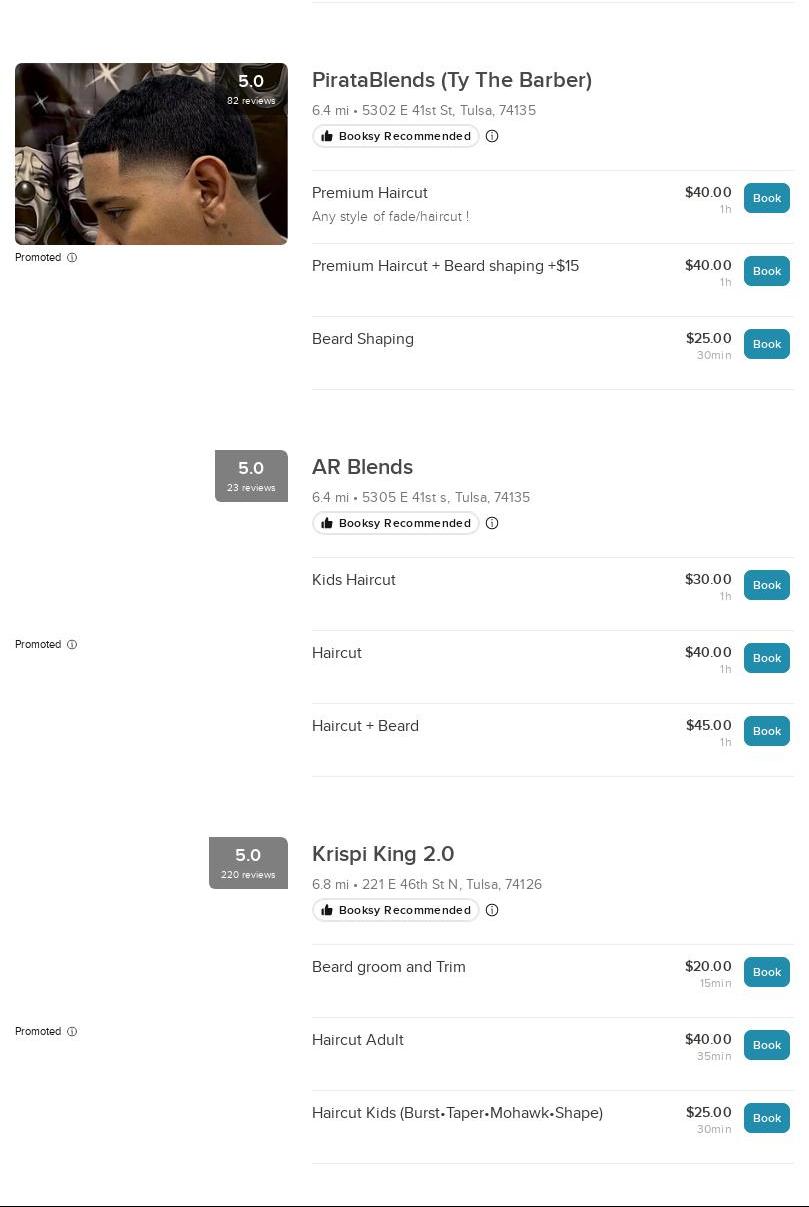
Task: Open the info icon beside AR Blends' Booksy Recommended badge
Action: 492,523
